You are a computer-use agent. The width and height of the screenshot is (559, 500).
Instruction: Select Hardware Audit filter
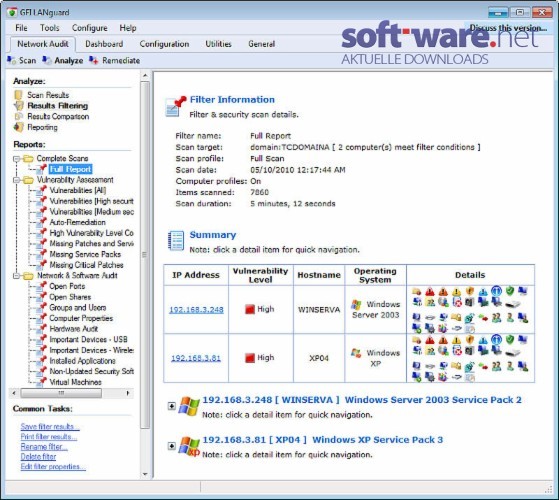pyautogui.click(x=73, y=329)
